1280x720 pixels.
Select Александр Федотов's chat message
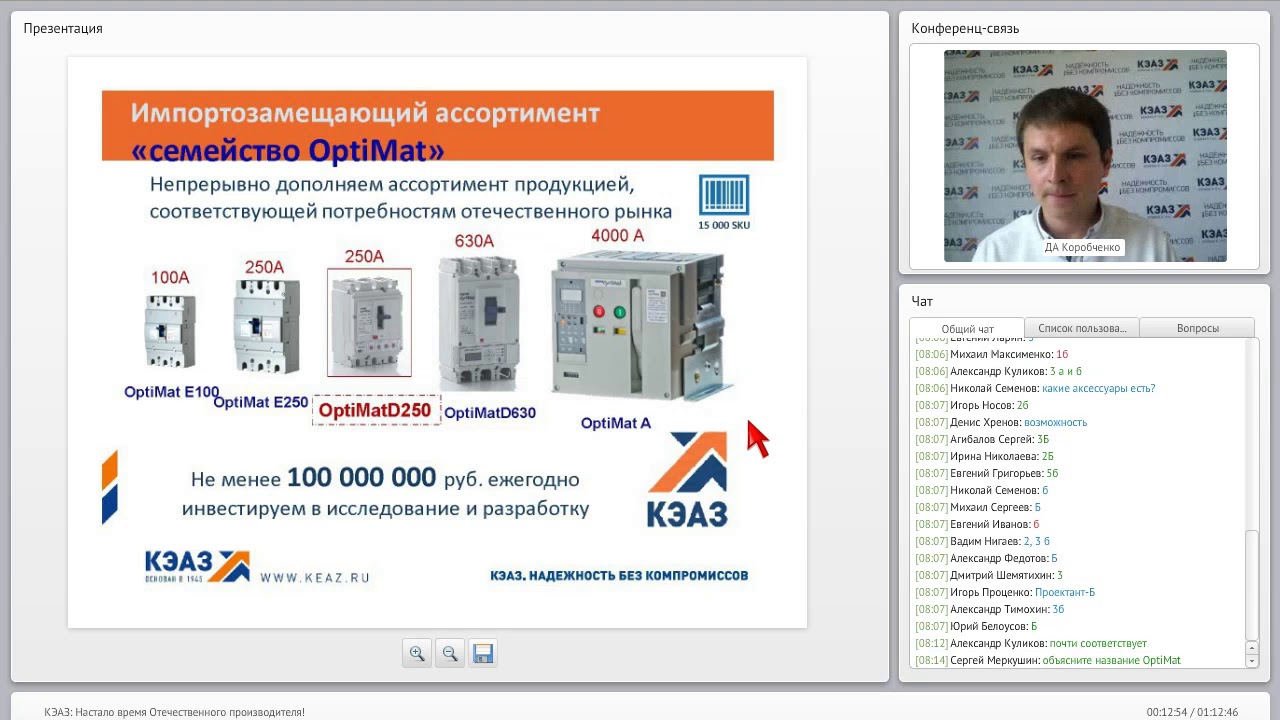(987, 558)
